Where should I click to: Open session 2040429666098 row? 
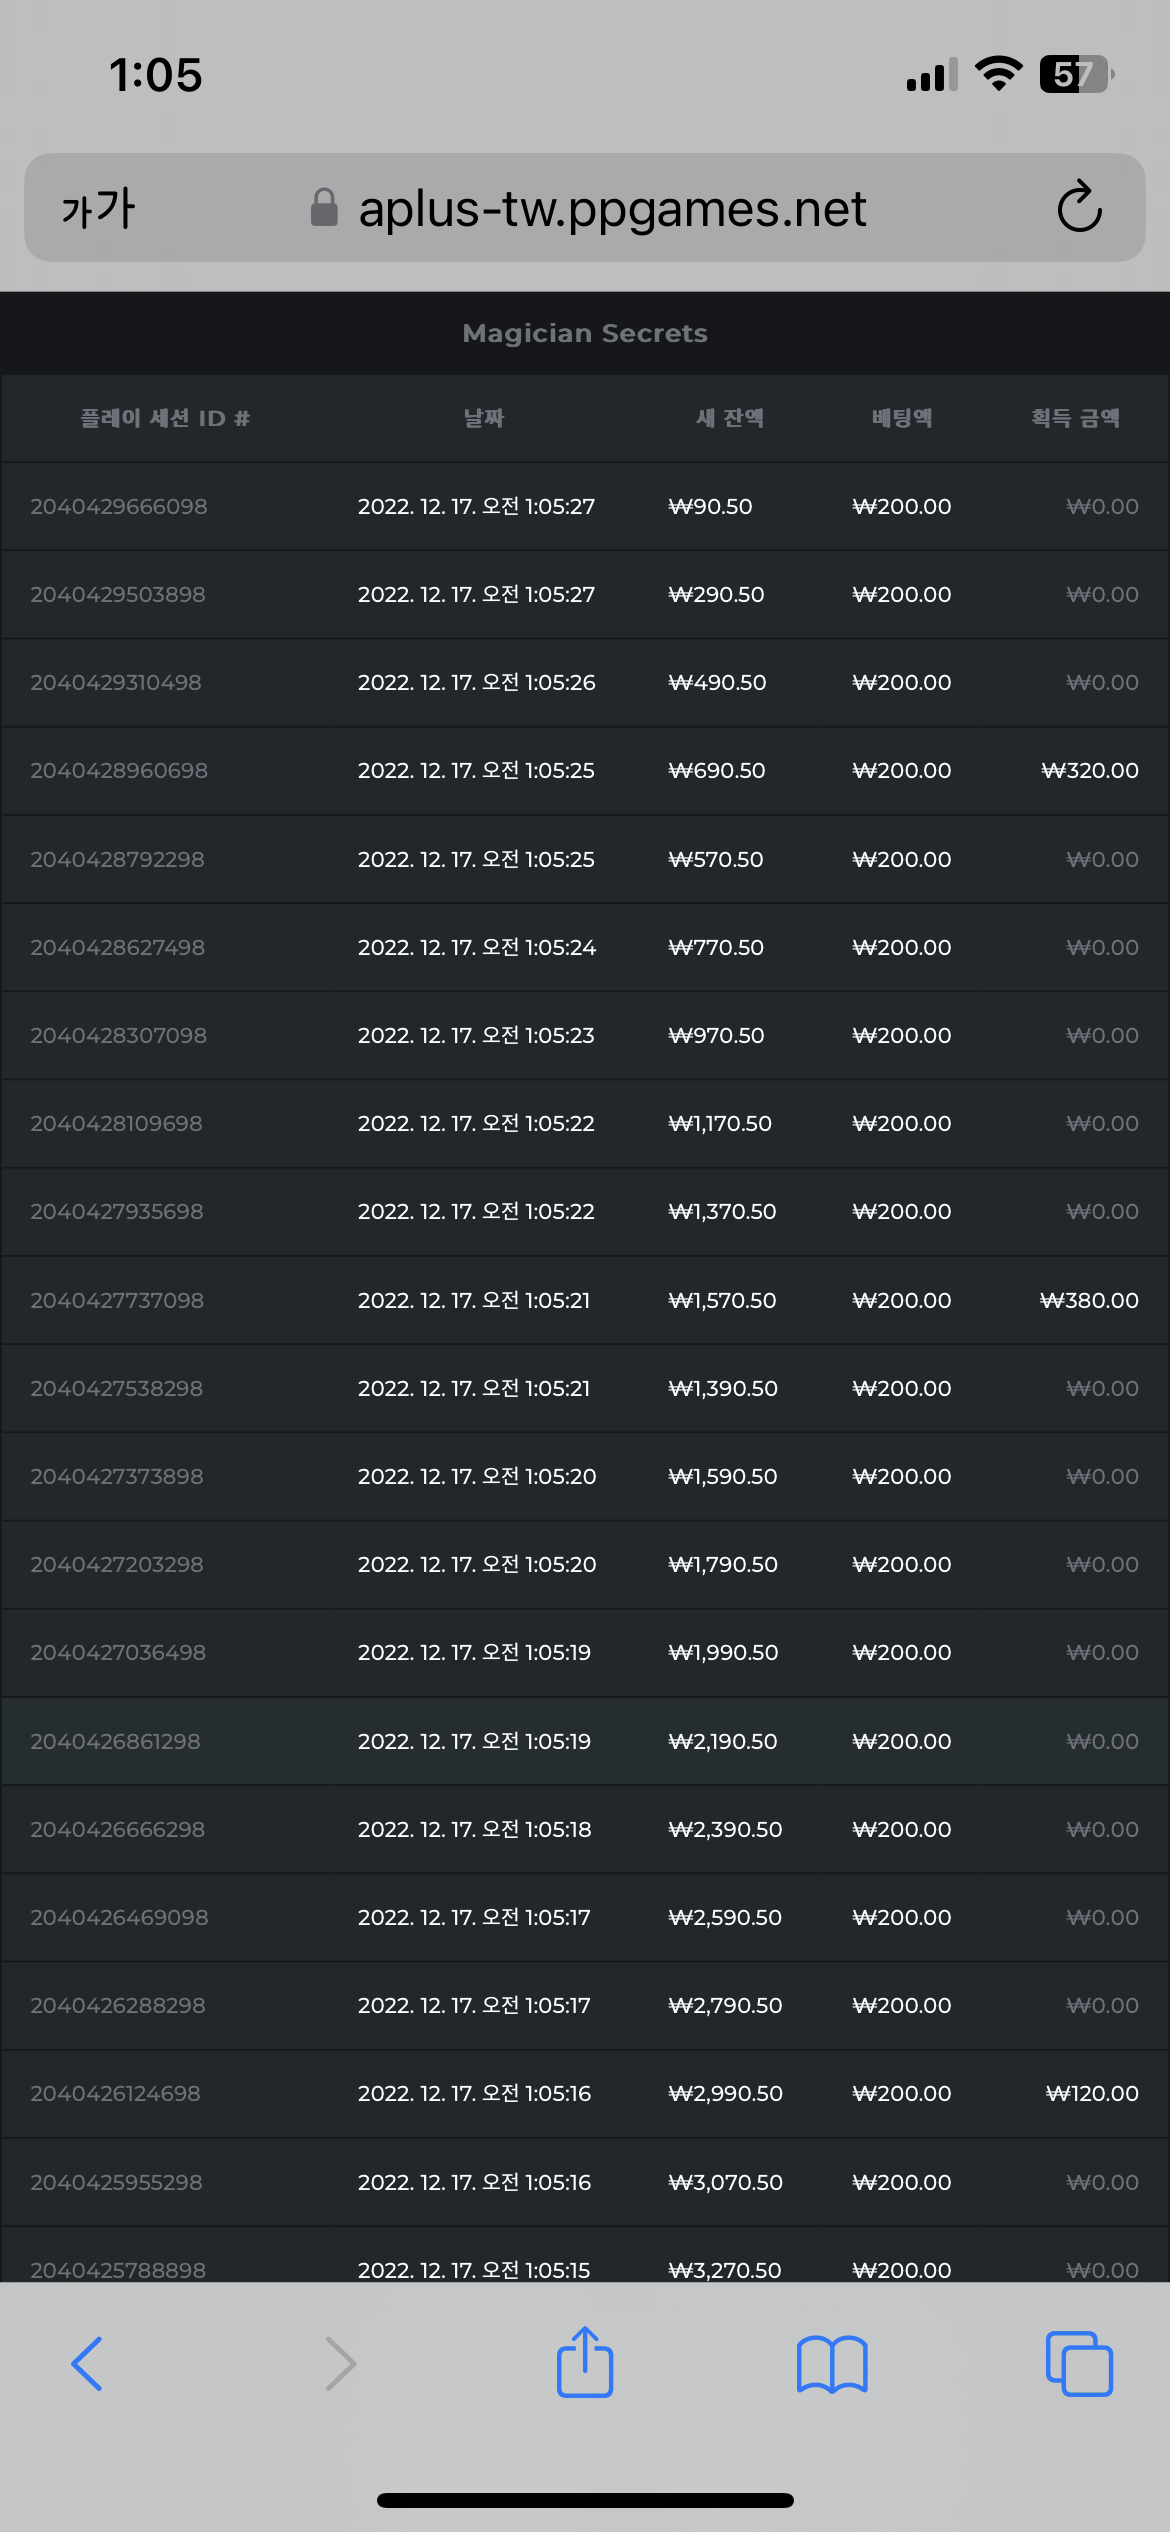pyautogui.click(x=585, y=506)
